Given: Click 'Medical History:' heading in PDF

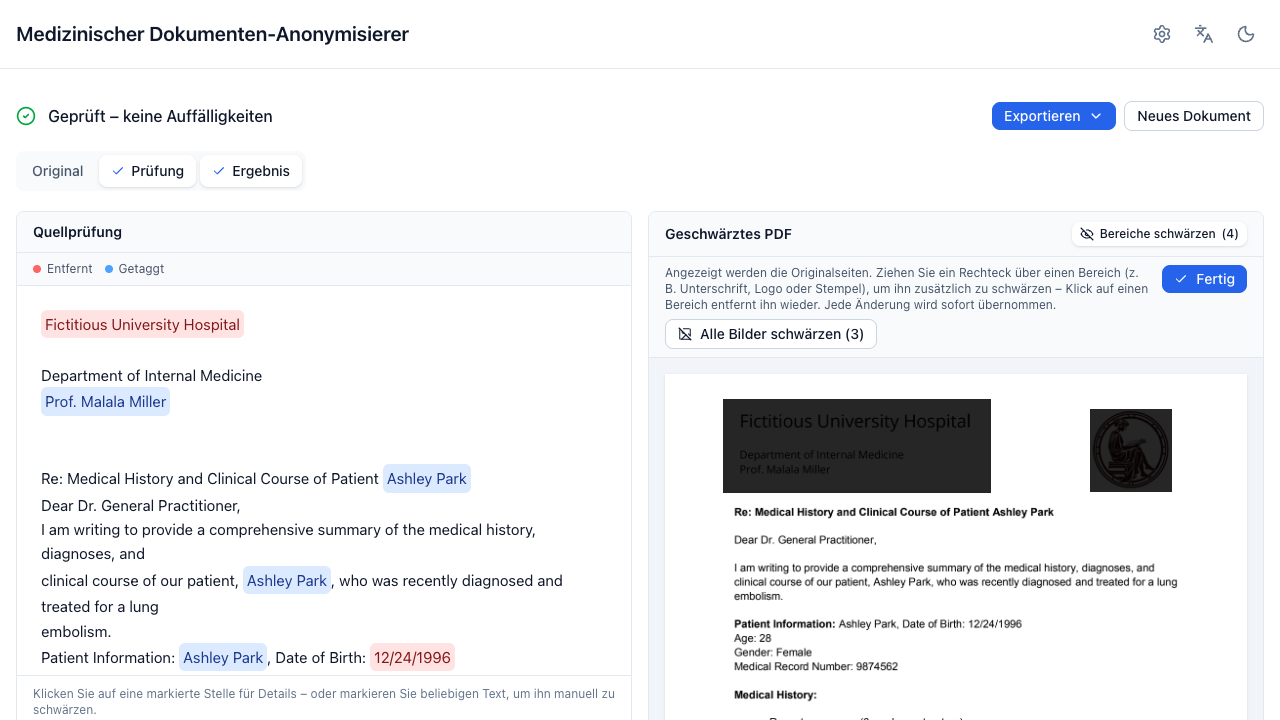Looking at the screenshot, I should point(775,695).
